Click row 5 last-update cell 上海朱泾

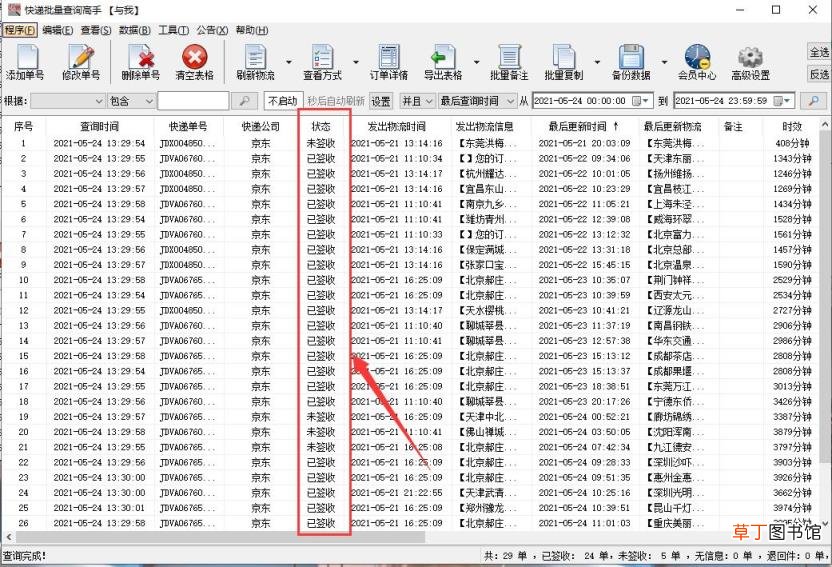point(674,204)
